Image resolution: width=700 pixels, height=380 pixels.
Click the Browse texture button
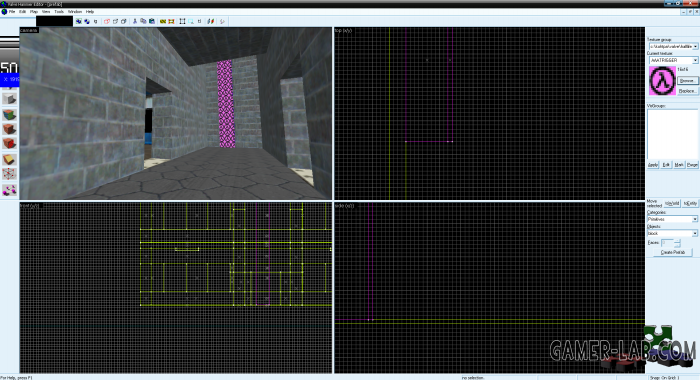coord(687,81)
